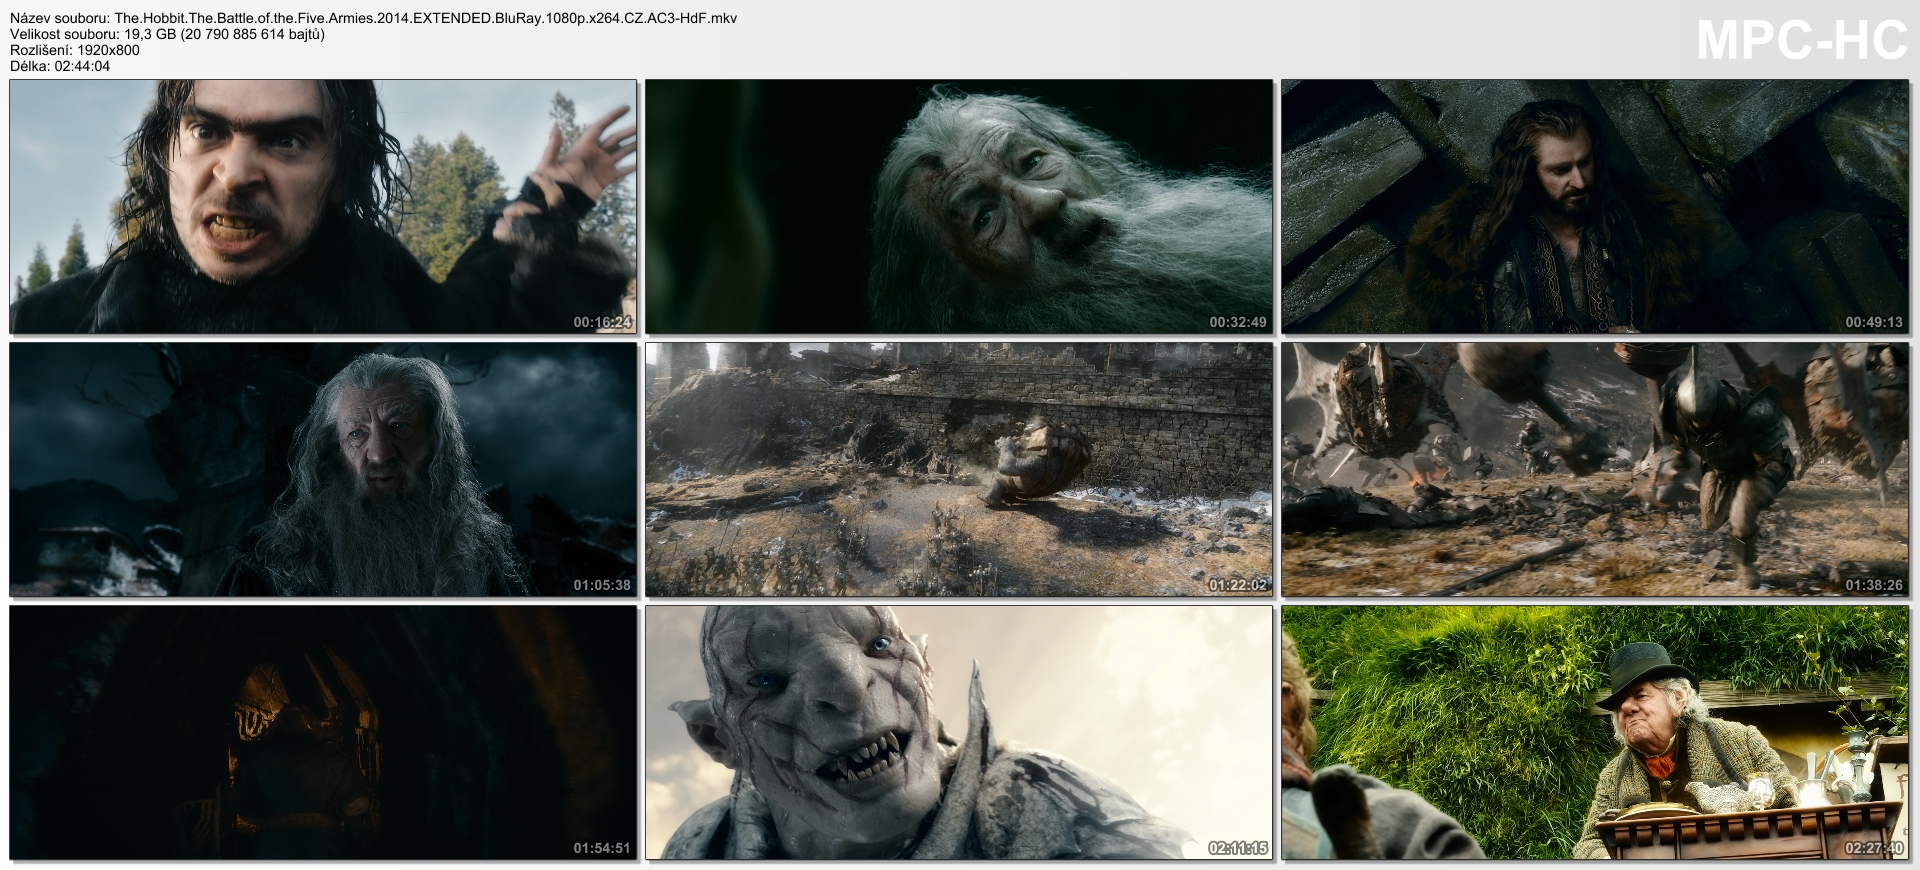Click the dark cave interior thumbnail
This screenshot has height=870, width=1920.
coord(323,732)
